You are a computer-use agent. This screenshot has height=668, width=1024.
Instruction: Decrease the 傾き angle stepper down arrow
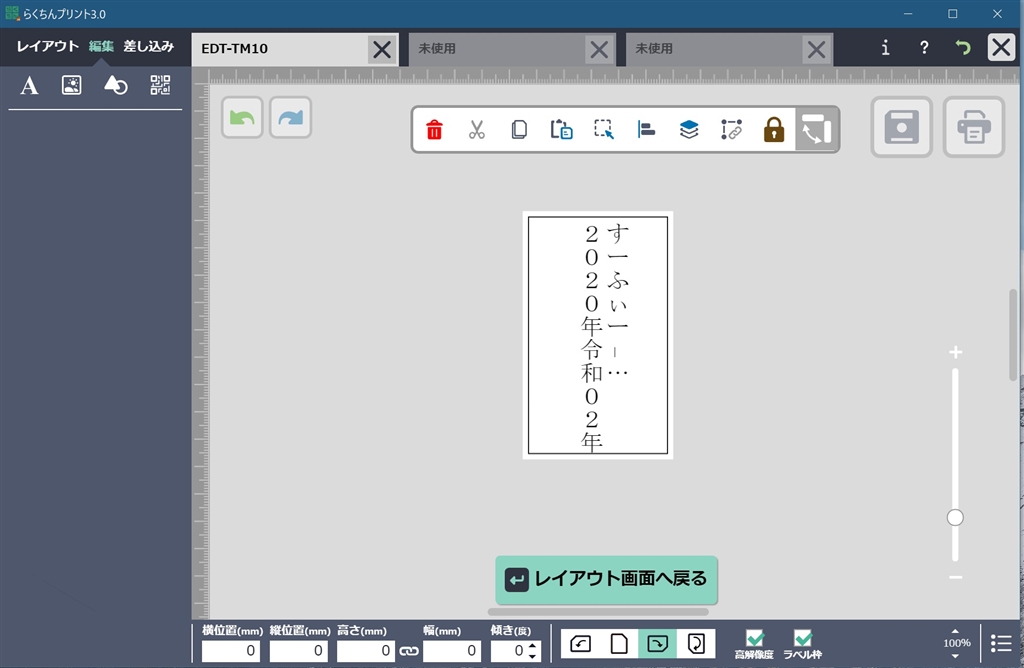pyautogui.click(x=532, y=655)
